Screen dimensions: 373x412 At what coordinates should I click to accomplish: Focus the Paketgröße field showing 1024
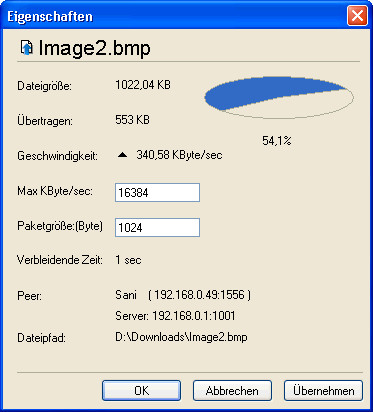tap(157, 227)
